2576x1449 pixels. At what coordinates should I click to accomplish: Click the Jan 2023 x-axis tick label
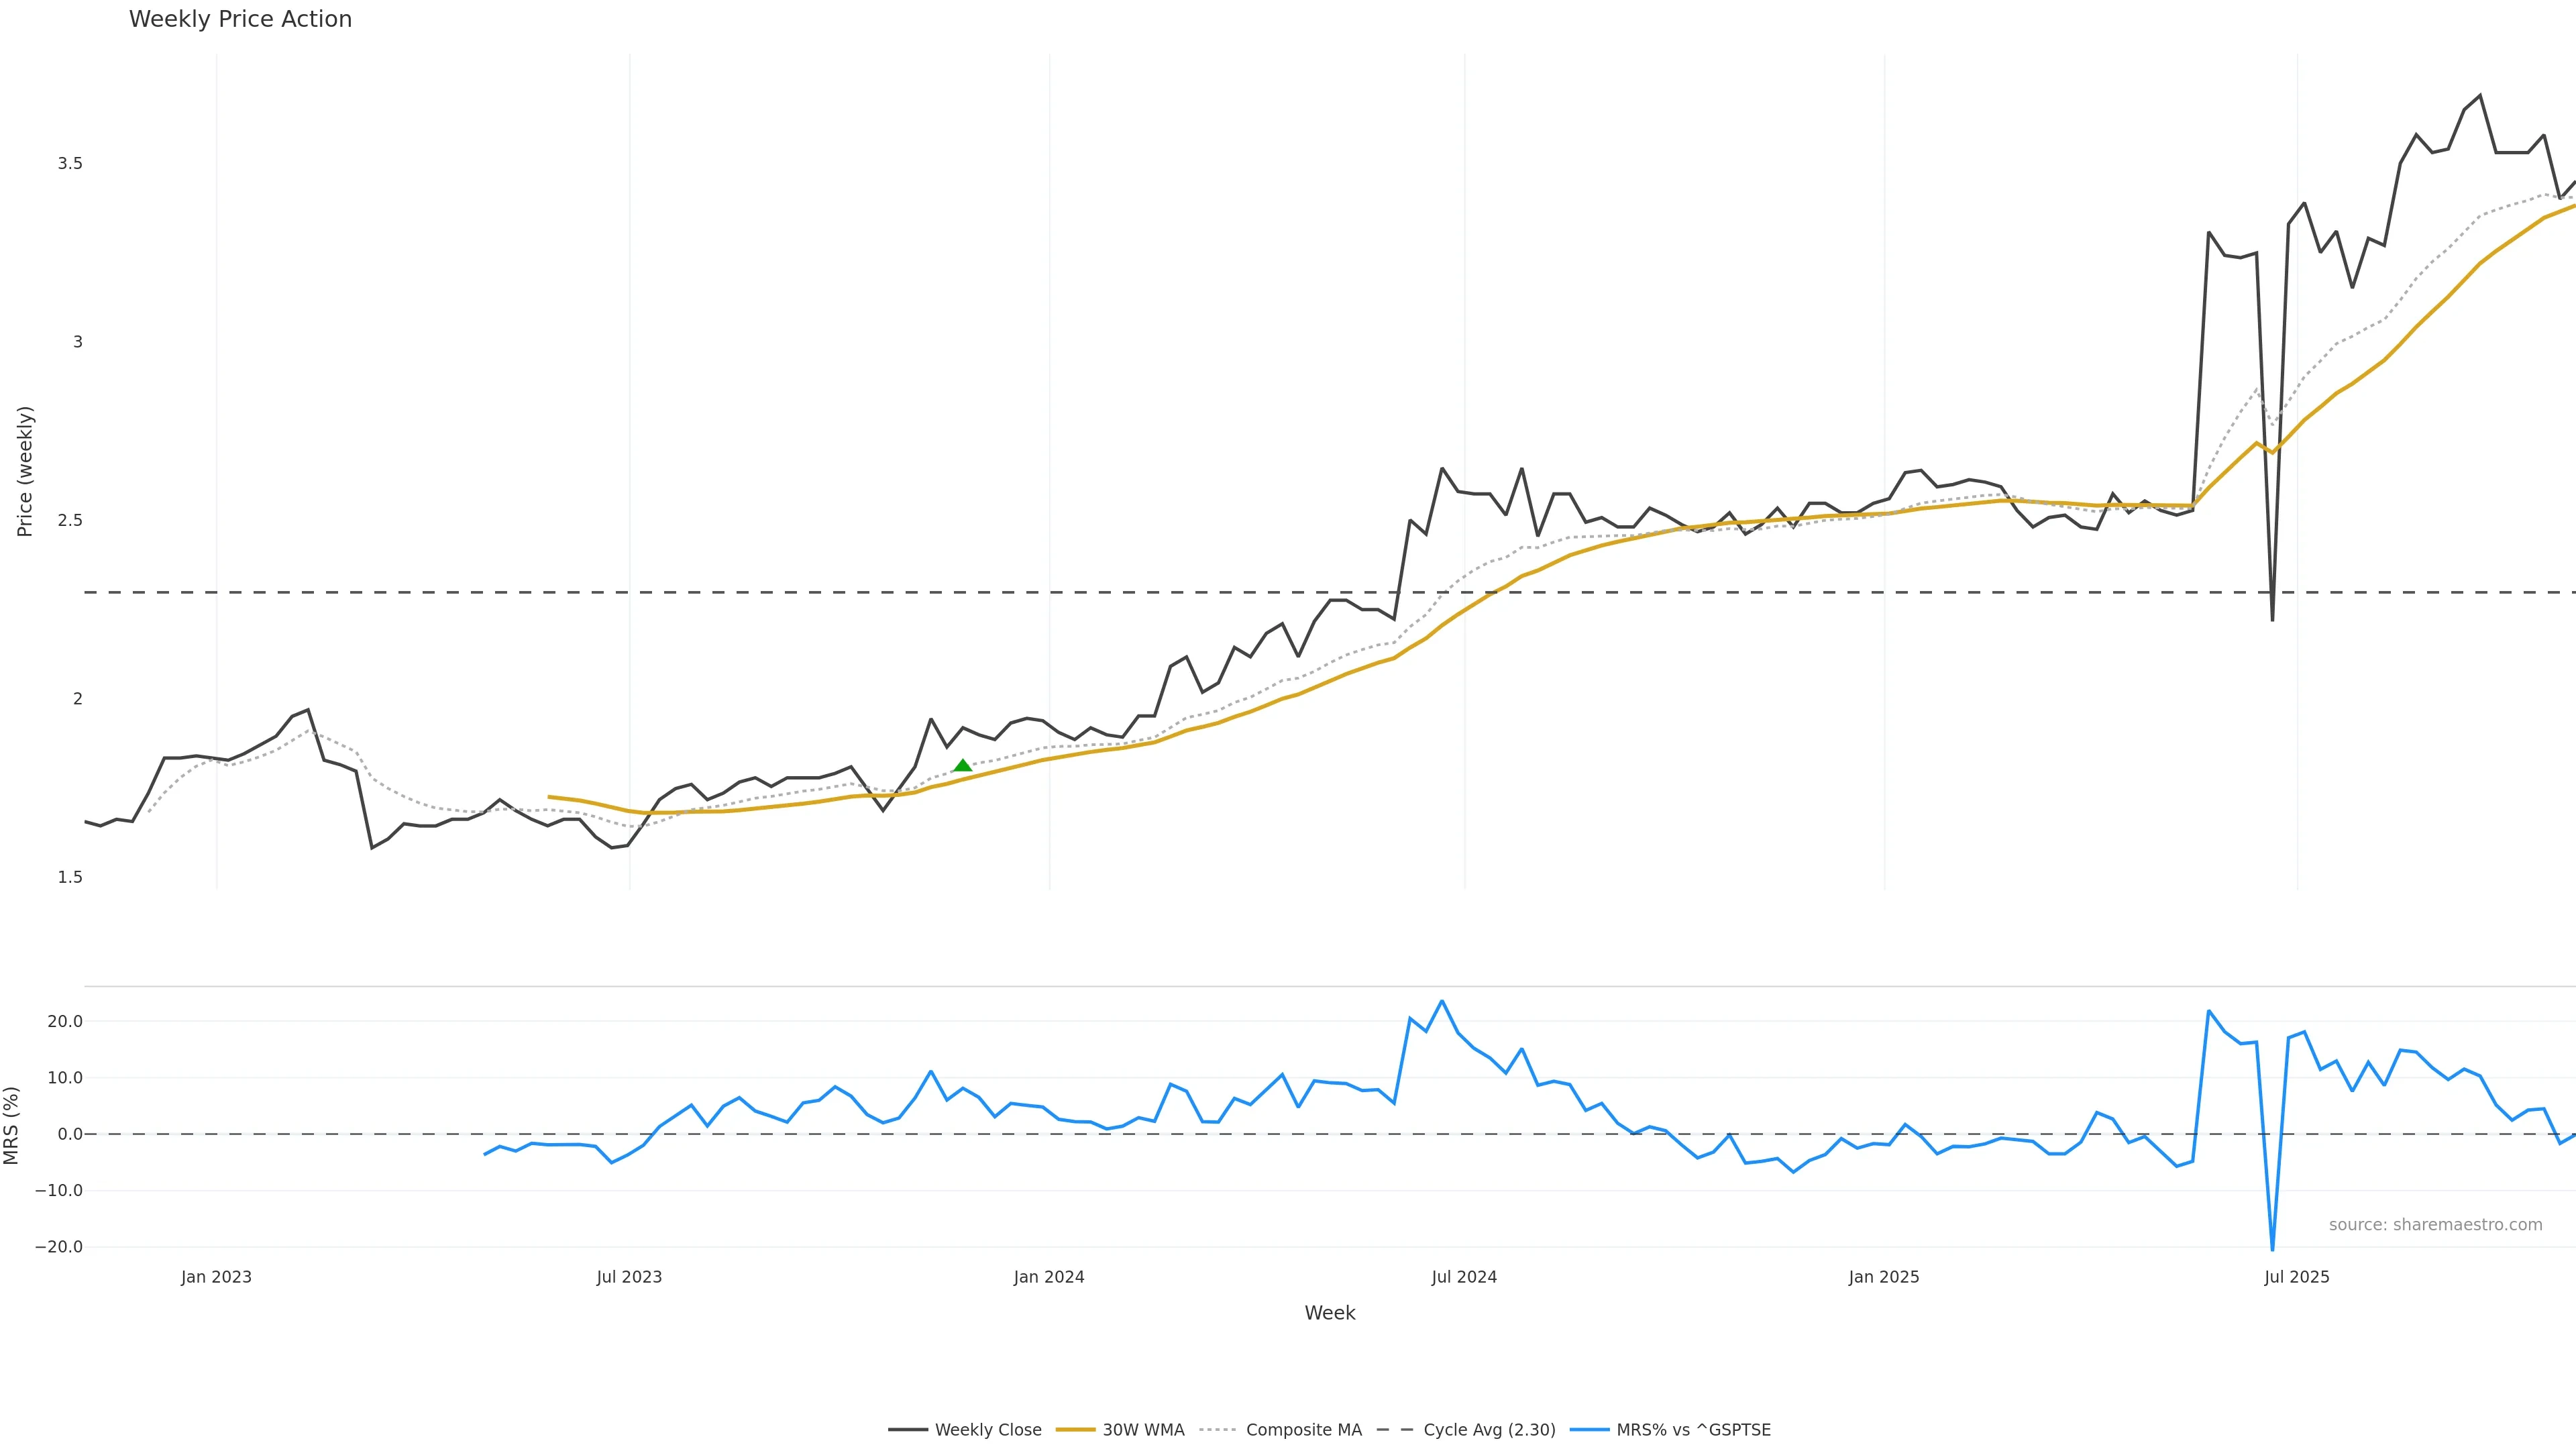[216, 1277]
